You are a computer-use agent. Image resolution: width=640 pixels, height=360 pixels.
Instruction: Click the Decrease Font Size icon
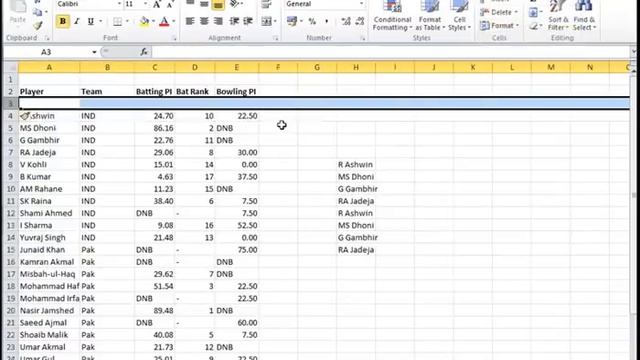click(170, 4)
